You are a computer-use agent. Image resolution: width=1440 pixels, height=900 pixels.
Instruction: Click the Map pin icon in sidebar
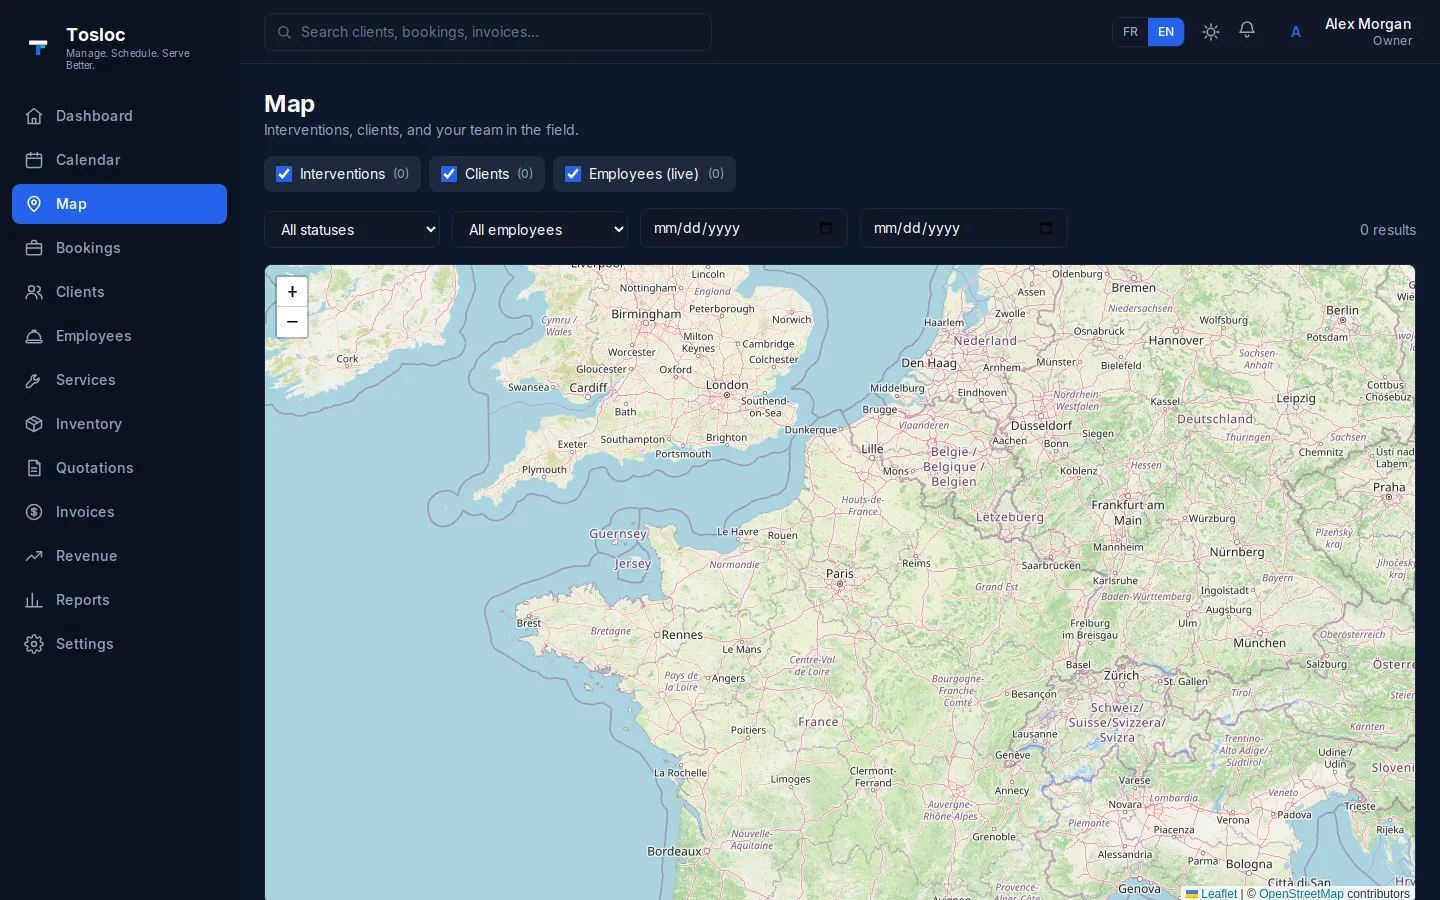coord(34,204)
